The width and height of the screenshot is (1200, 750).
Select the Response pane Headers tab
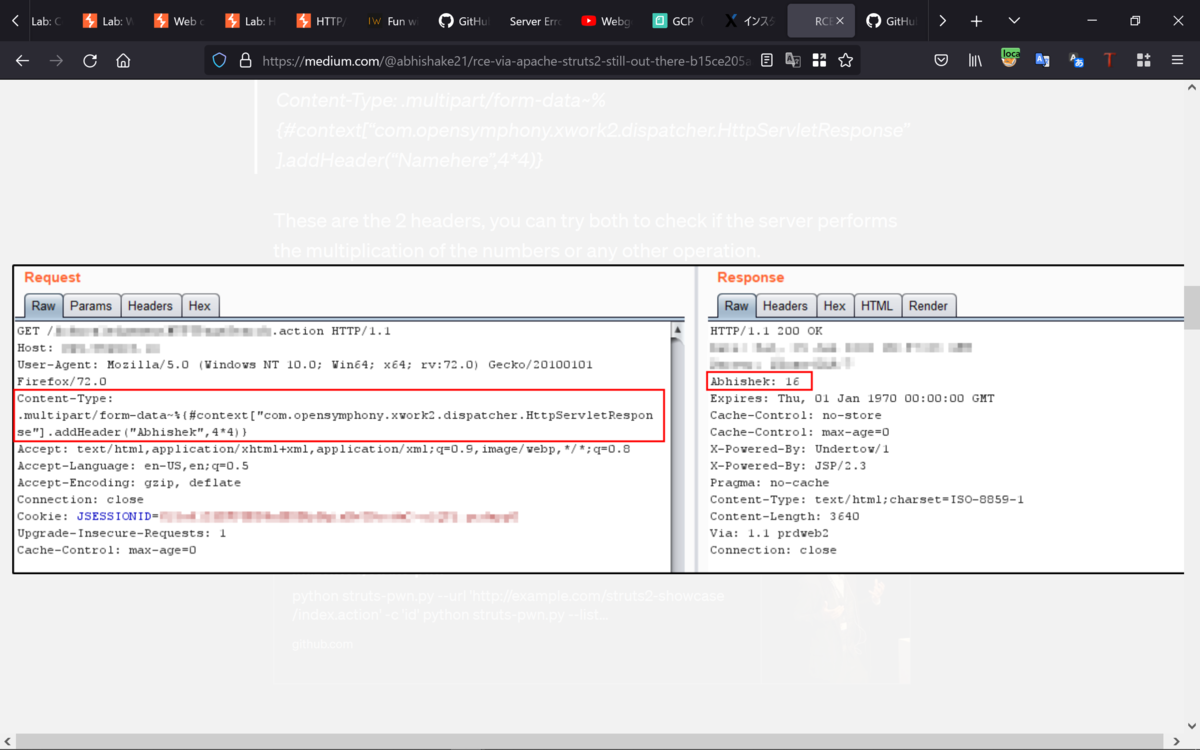click(x=785, y=306)
